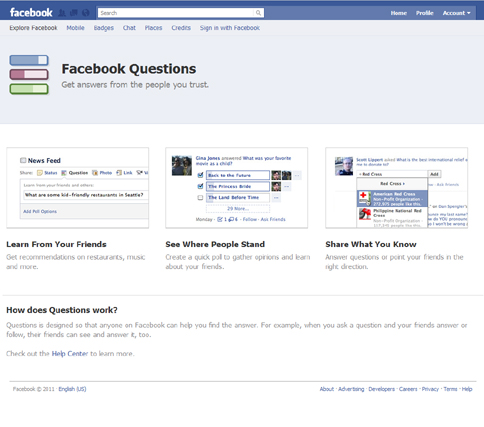484x427 pixels.
Task: Expand the Account dropdown
Action: coord(456,13)
